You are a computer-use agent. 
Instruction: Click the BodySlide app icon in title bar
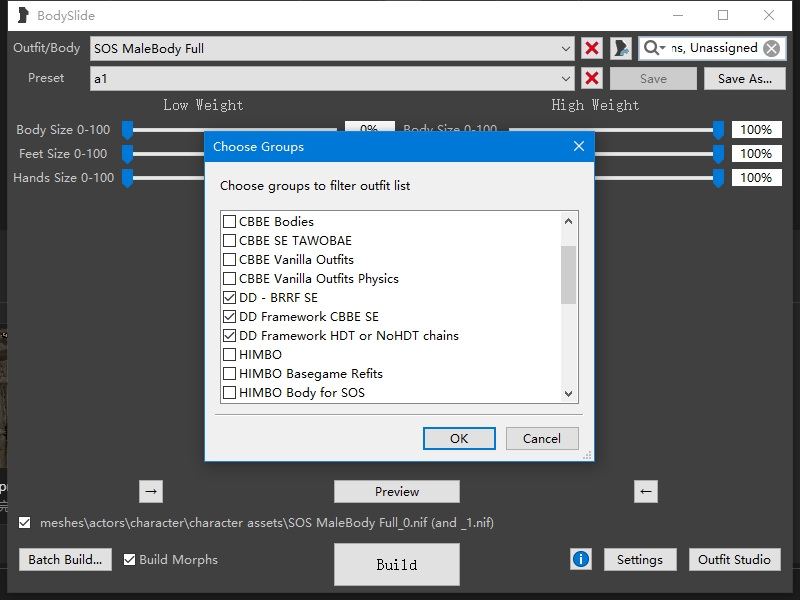(22, 15)
